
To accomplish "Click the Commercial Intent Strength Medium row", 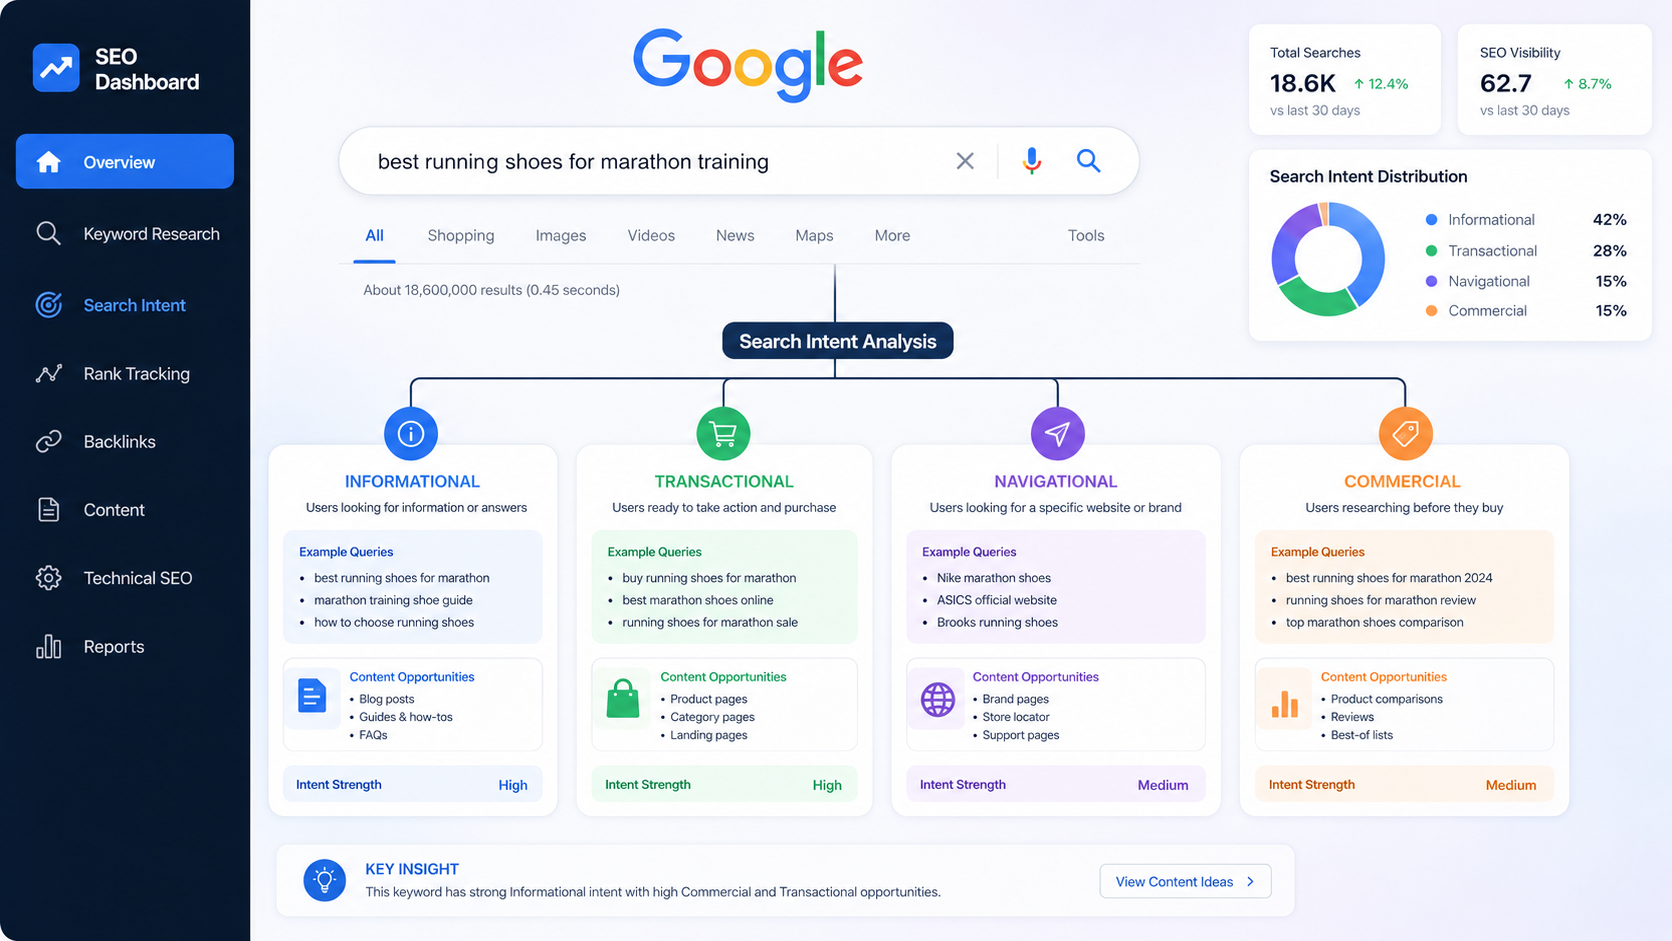I will click(x=1404, y=784).
